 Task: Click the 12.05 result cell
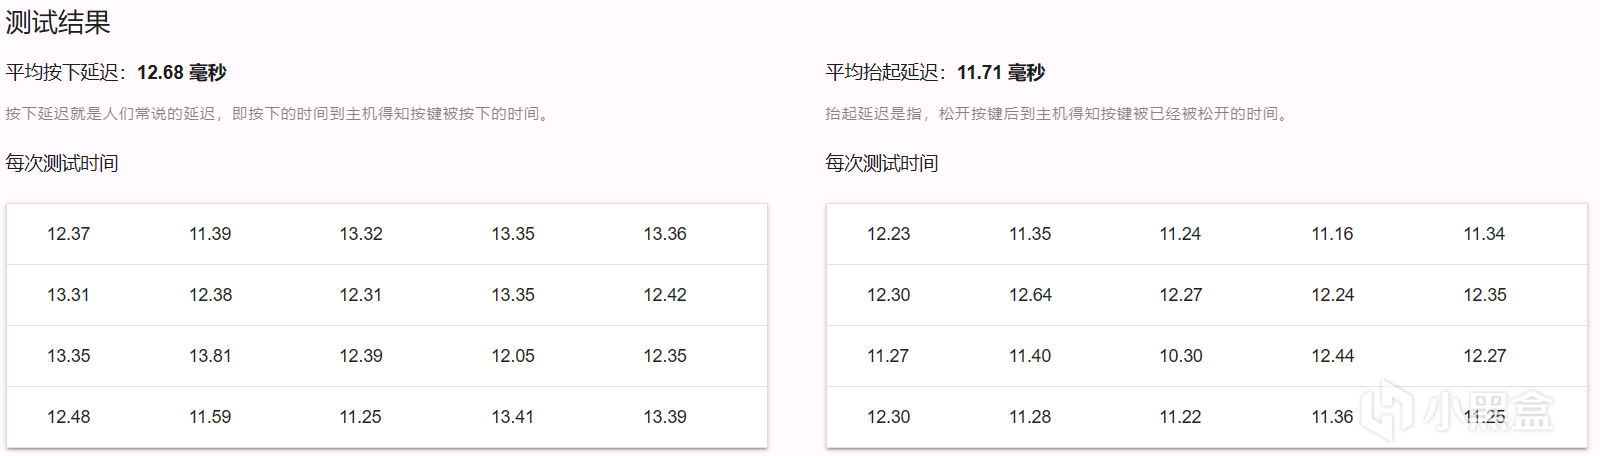pos(513,356)
